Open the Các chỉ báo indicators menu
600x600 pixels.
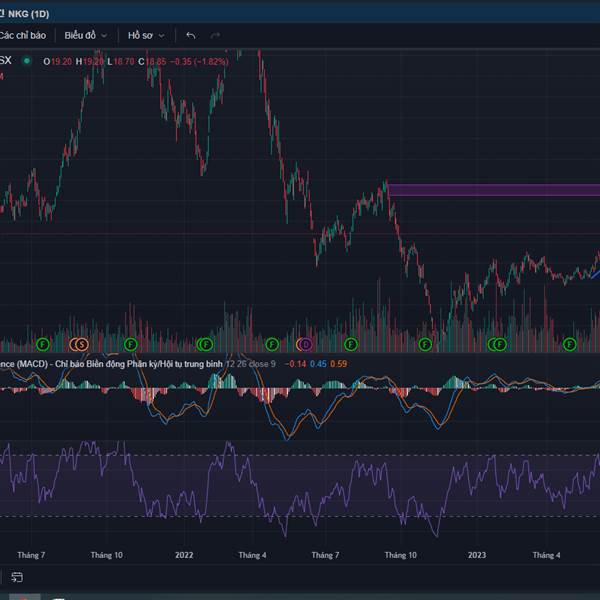22,35
